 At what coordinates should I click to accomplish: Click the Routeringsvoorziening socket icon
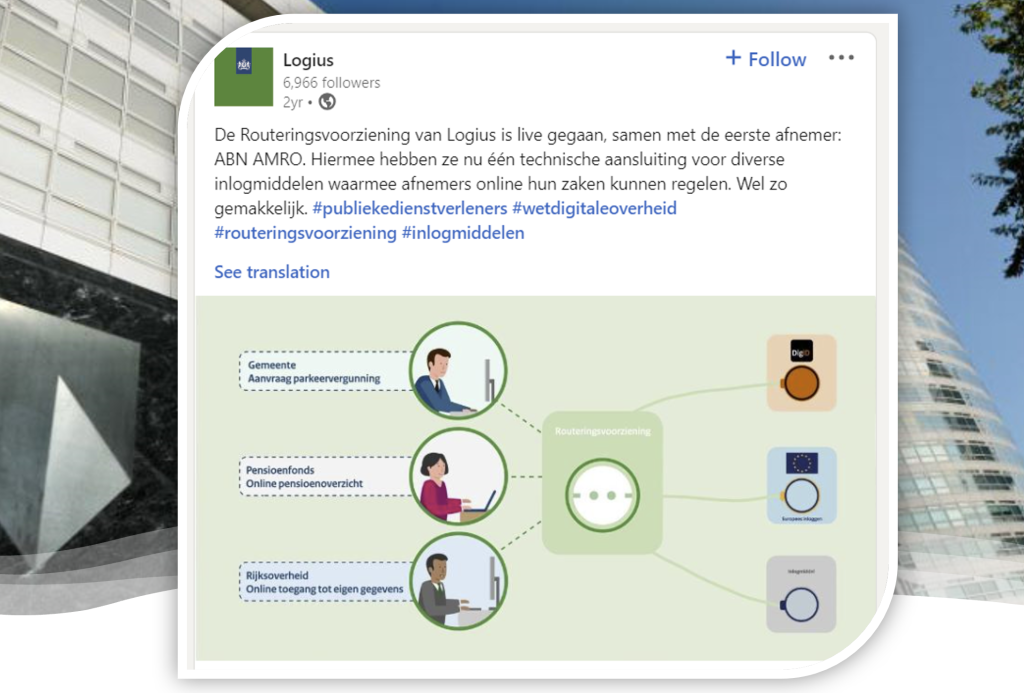click(x=601, y=495)
